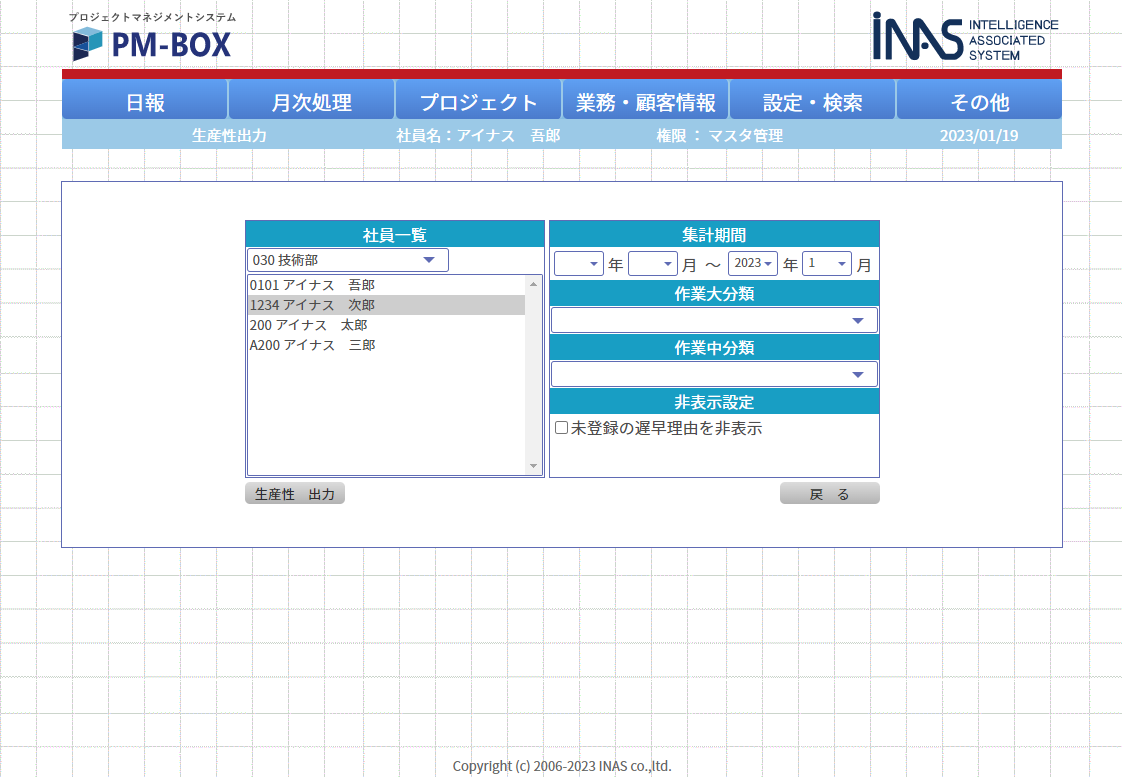Open the 日報 menu
1122x777 pixels.
(145, 102)
